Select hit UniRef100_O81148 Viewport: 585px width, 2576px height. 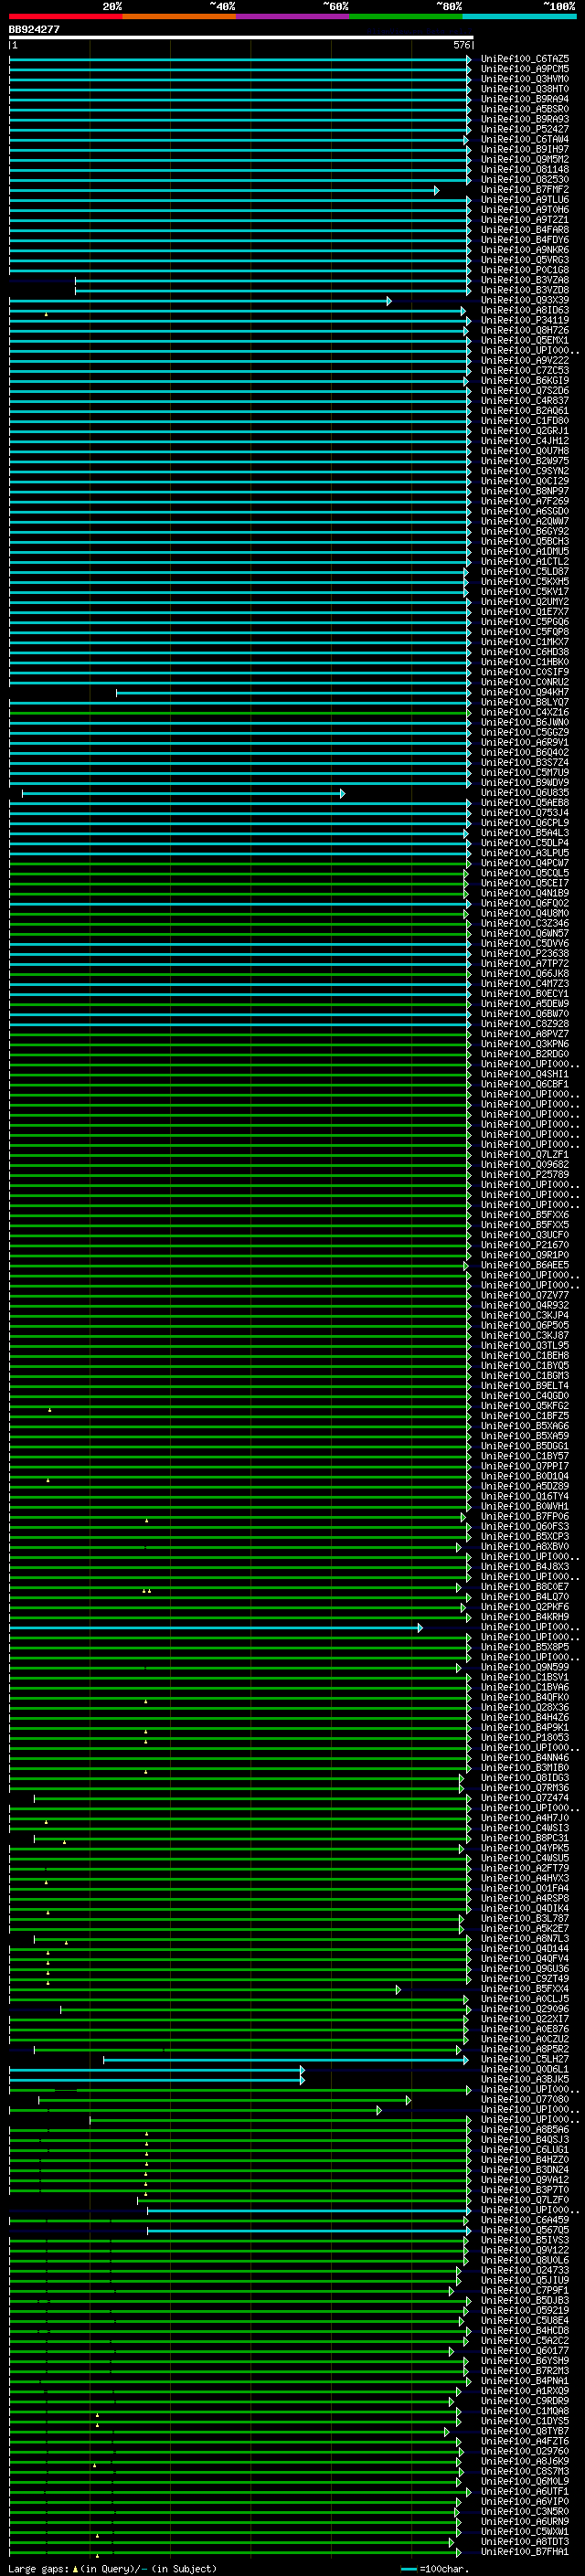click(525, 170)
